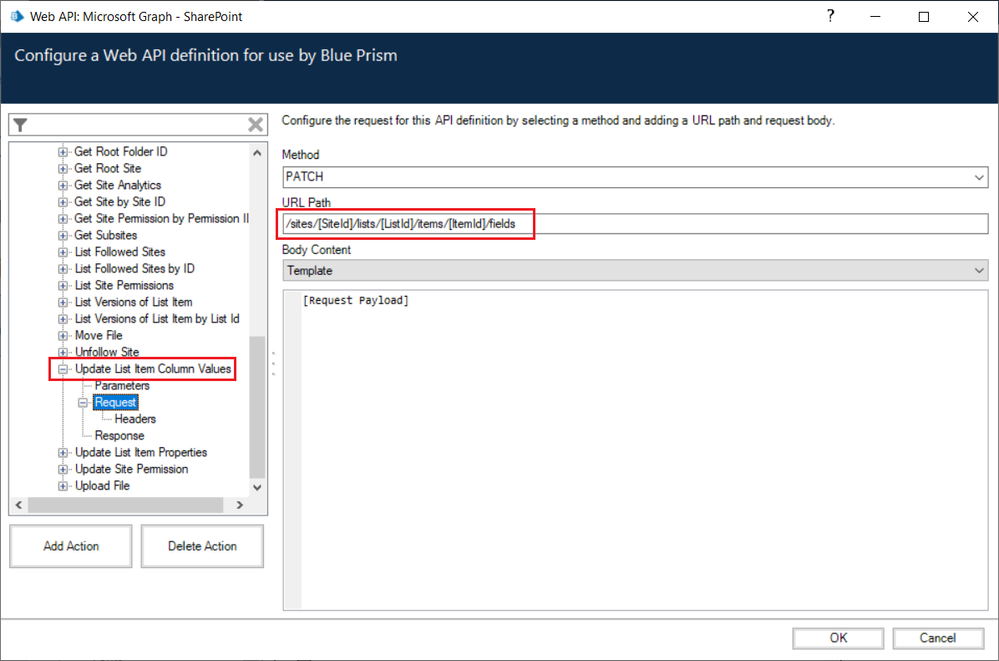Select the Request tree item
Screen dimensions: 999x661
[x=115, y=402]
